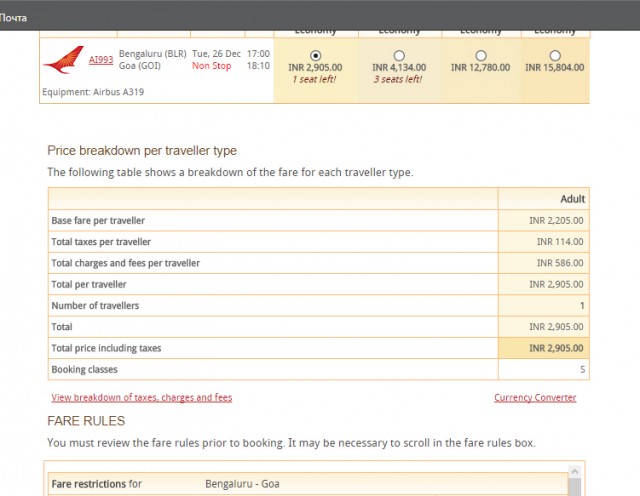Image resolution: width=640 pixels, height=496 pixels.
Task: Select the INR 12,780.00 fare radio button
Action: pyautogui.click(x=480, y=55)
